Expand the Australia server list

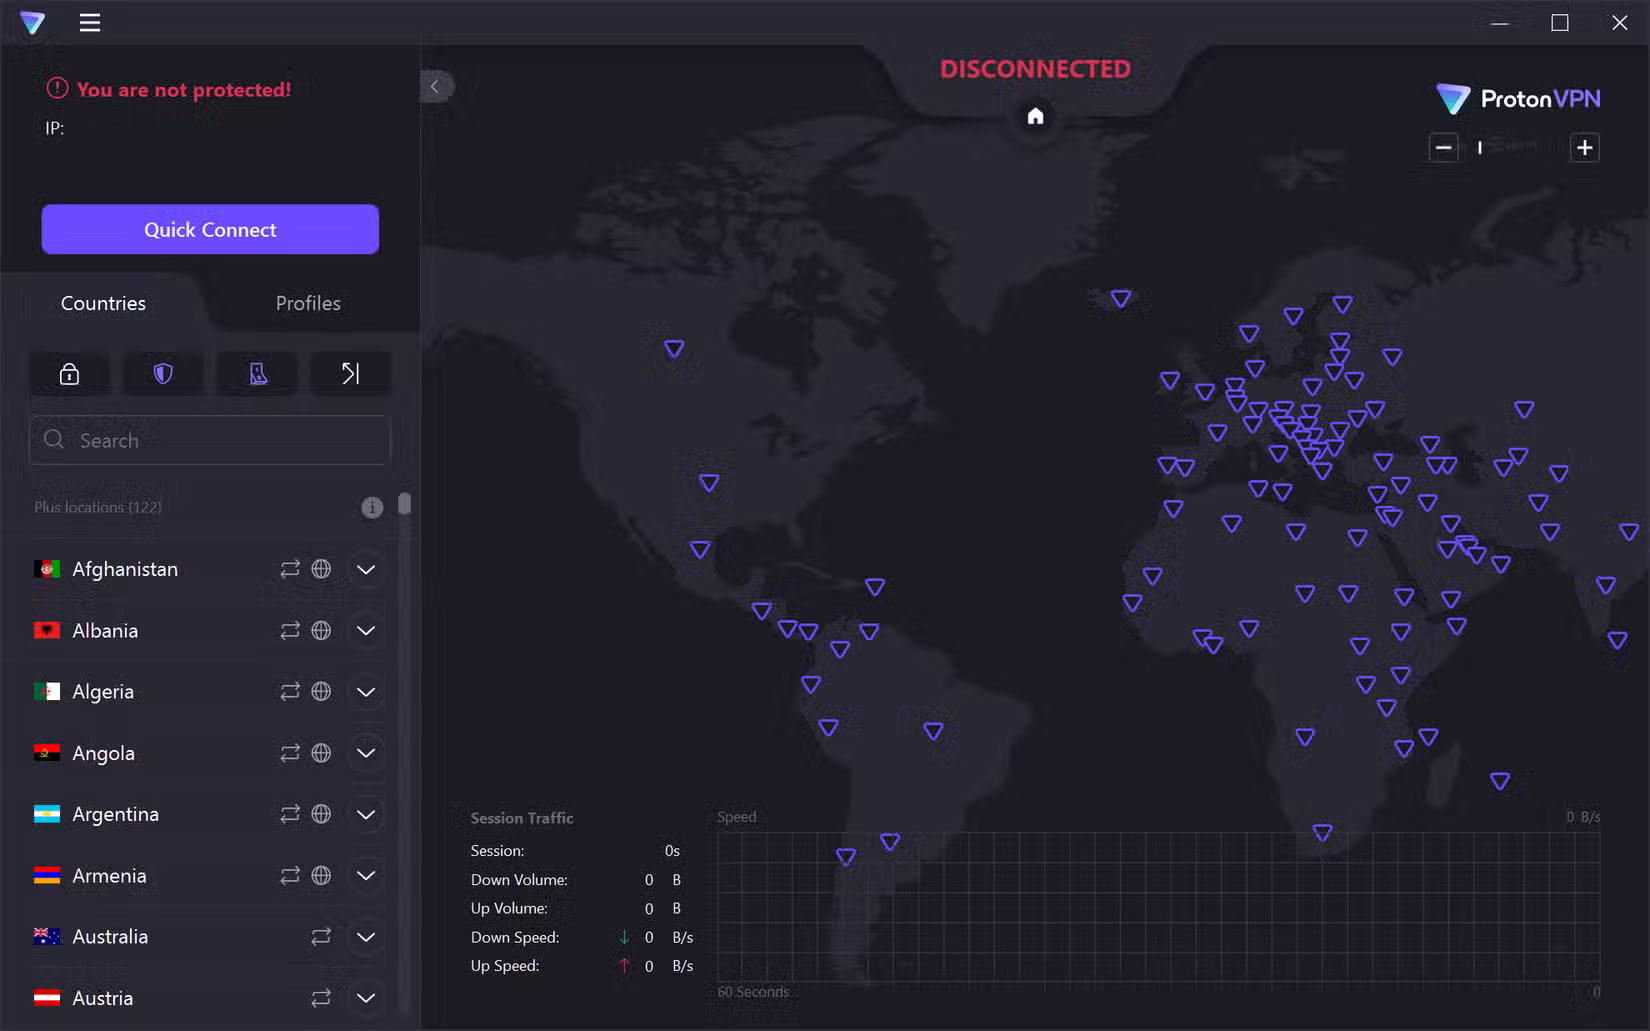pyautogui.click(x=366, y=937)
